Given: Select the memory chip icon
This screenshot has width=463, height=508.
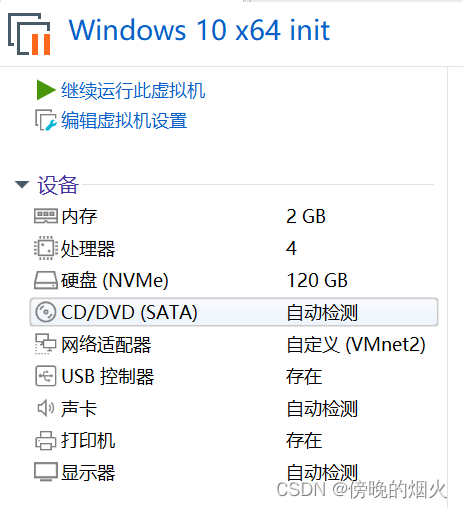Looking at the screenshot, I should point(46,216).
